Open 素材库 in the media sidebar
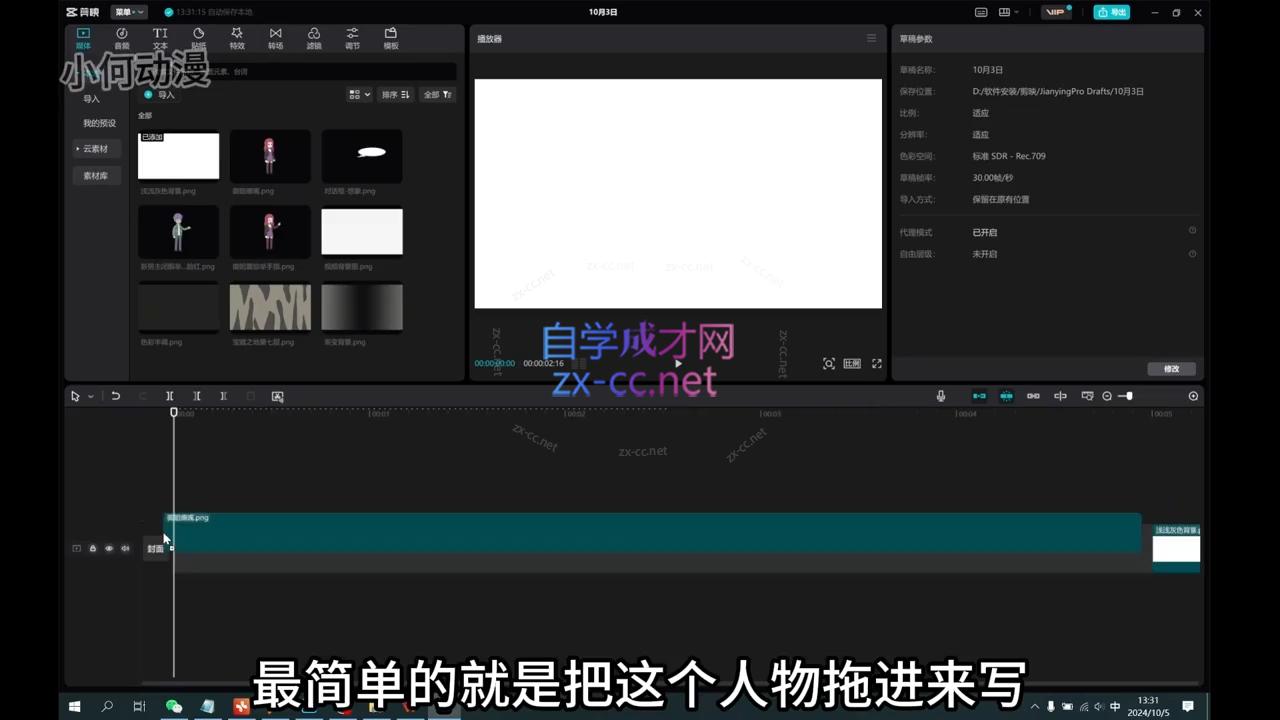1280x720 pixels. click(96, 176)
